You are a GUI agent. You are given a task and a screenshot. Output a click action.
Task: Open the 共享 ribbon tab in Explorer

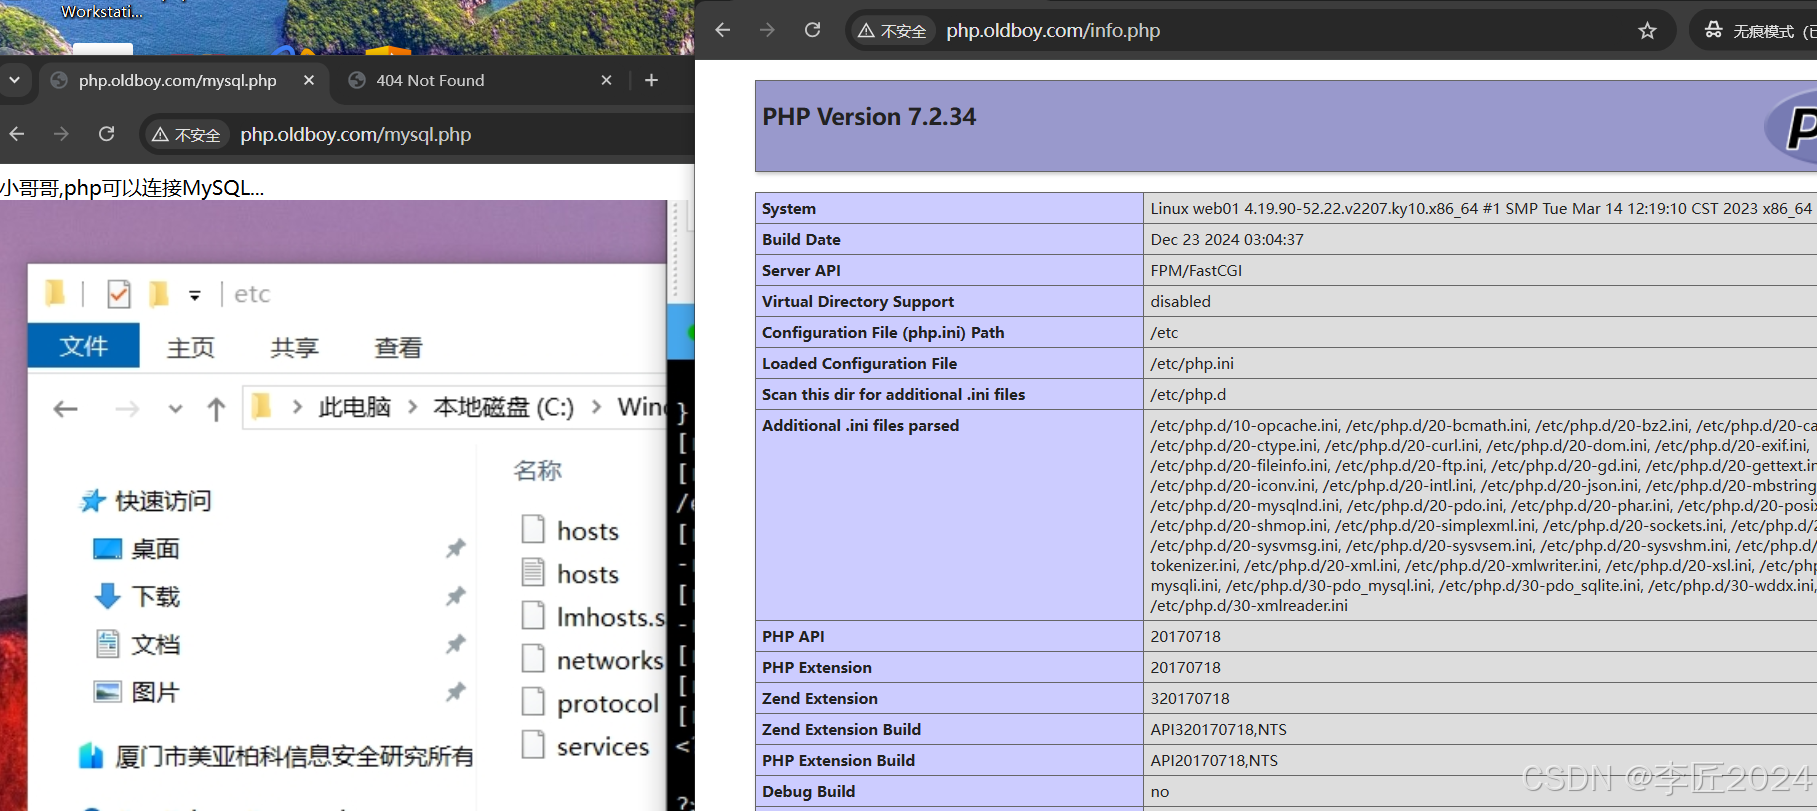(294, 347)
